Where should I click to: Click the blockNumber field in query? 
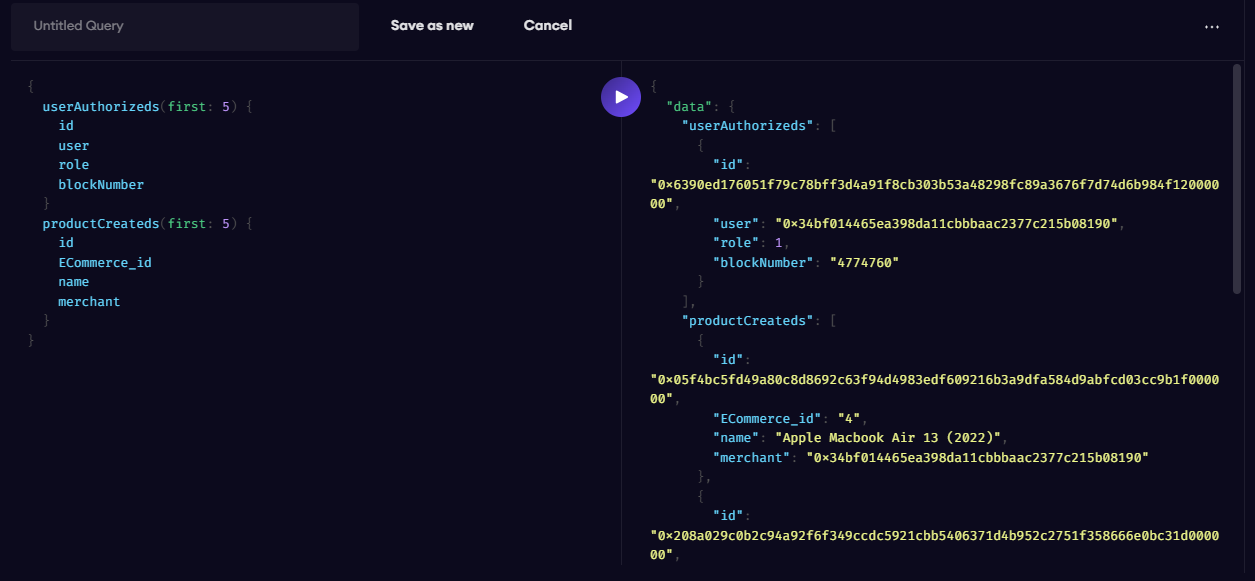[101, 184]
